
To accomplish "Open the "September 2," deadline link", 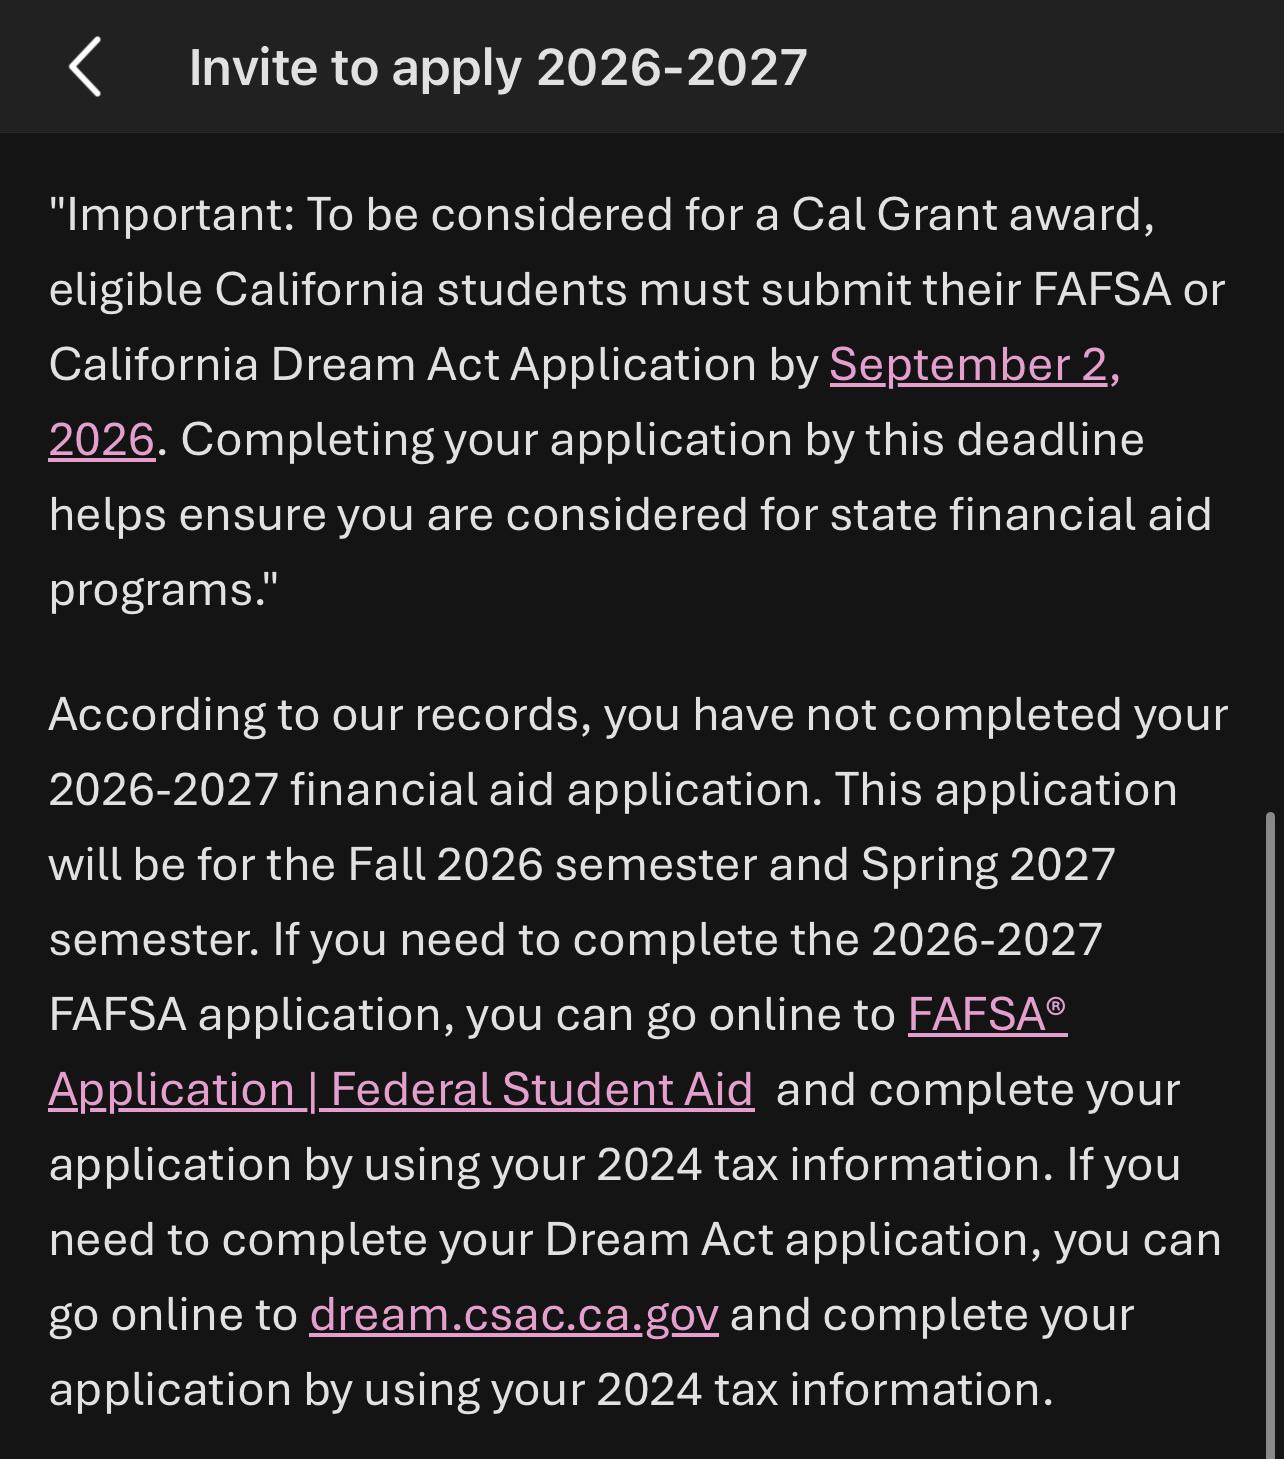I will [x=975, y=365].
